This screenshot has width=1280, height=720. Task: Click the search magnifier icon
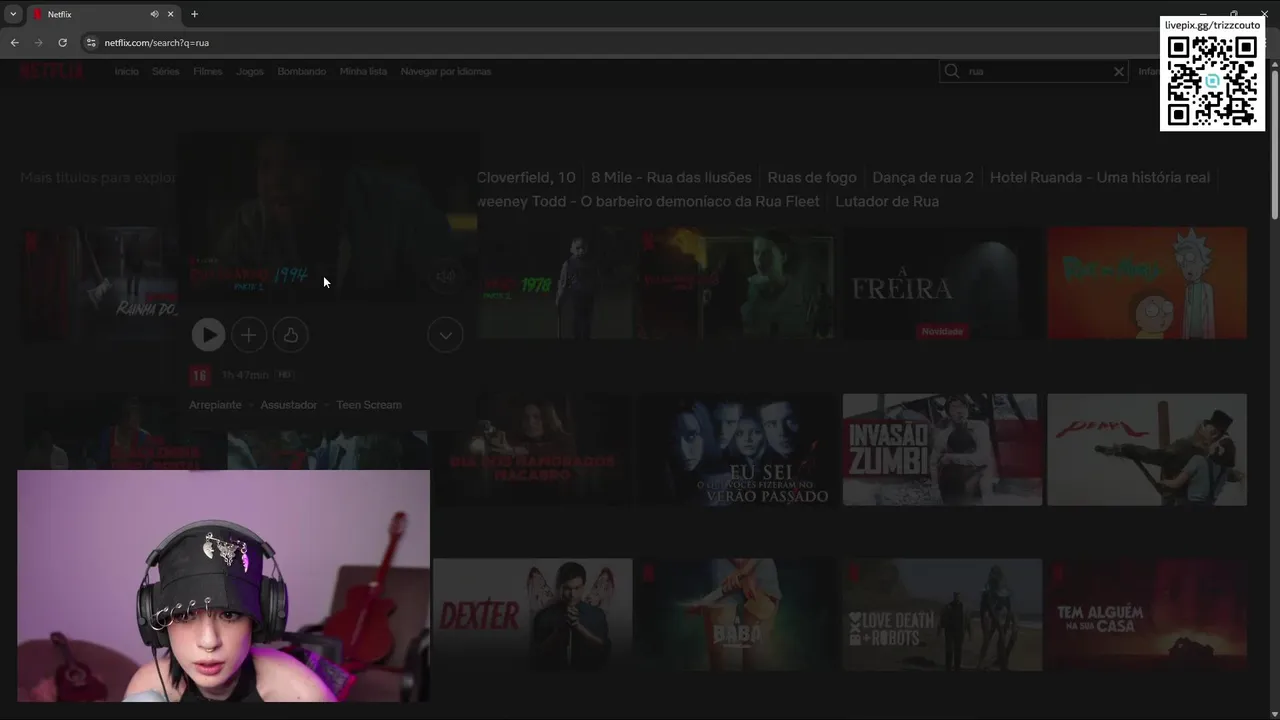[952, 71]
